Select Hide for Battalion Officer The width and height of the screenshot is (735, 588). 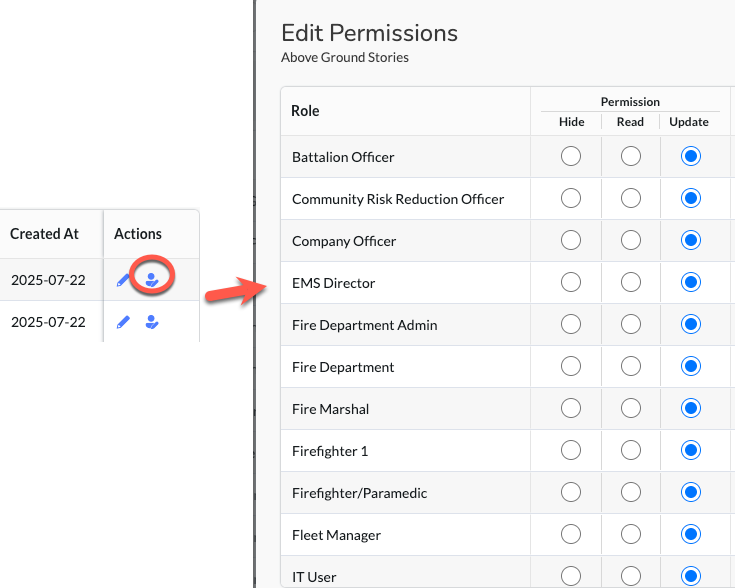570,156
